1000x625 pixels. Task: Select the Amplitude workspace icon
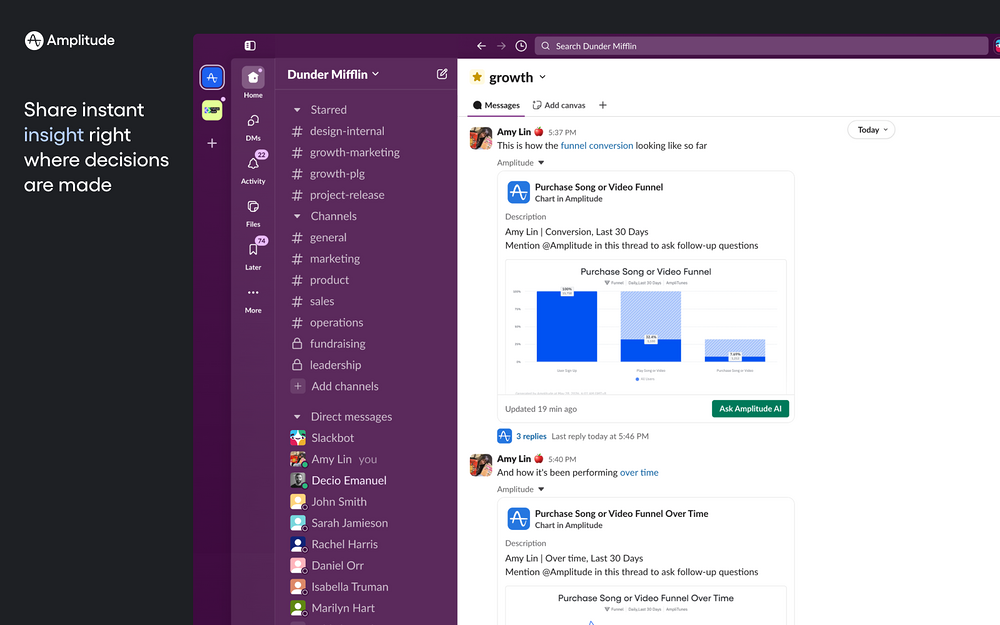pos(212,78)
